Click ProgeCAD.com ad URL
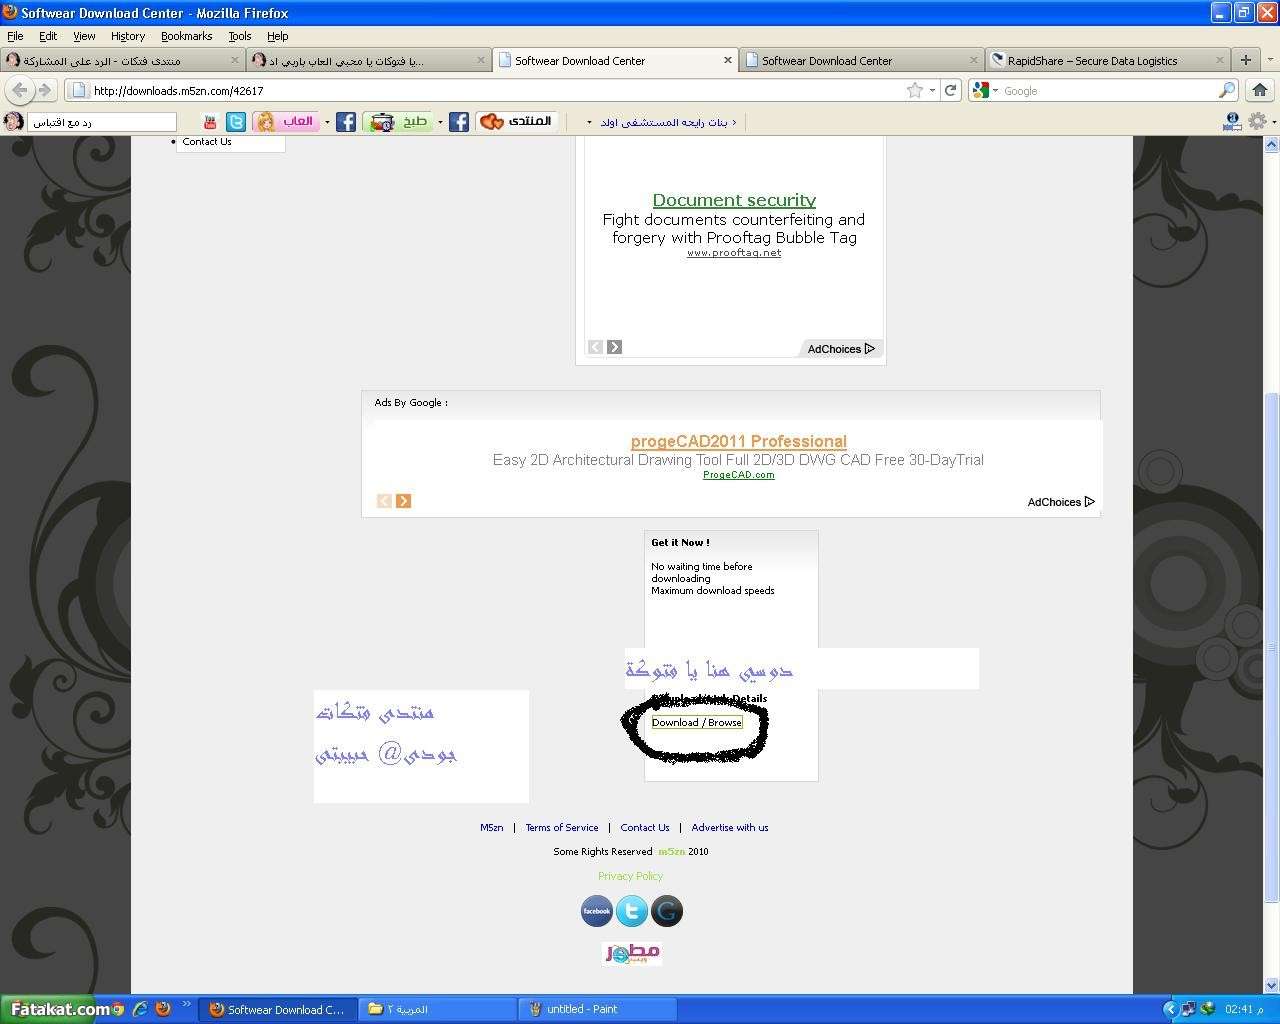 pos(739,475)
